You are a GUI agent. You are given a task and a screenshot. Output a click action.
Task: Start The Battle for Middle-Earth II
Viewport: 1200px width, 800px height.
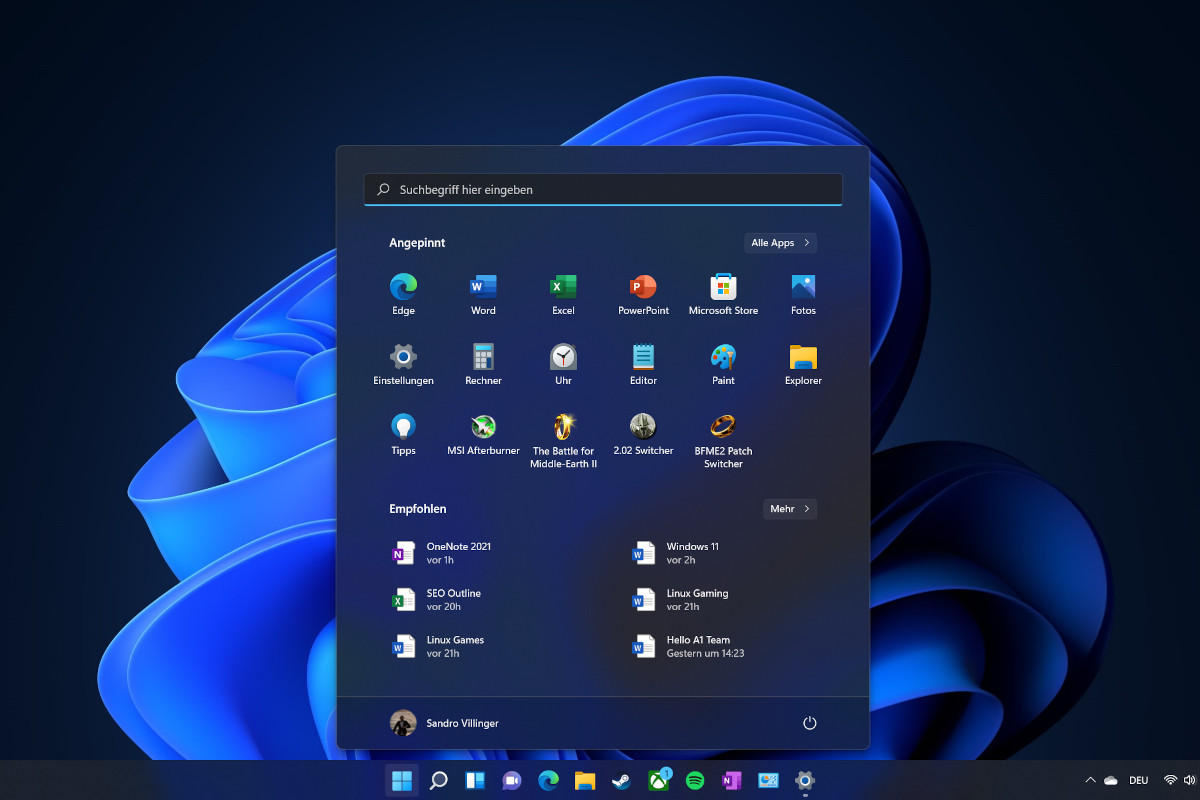pos(563,440)
